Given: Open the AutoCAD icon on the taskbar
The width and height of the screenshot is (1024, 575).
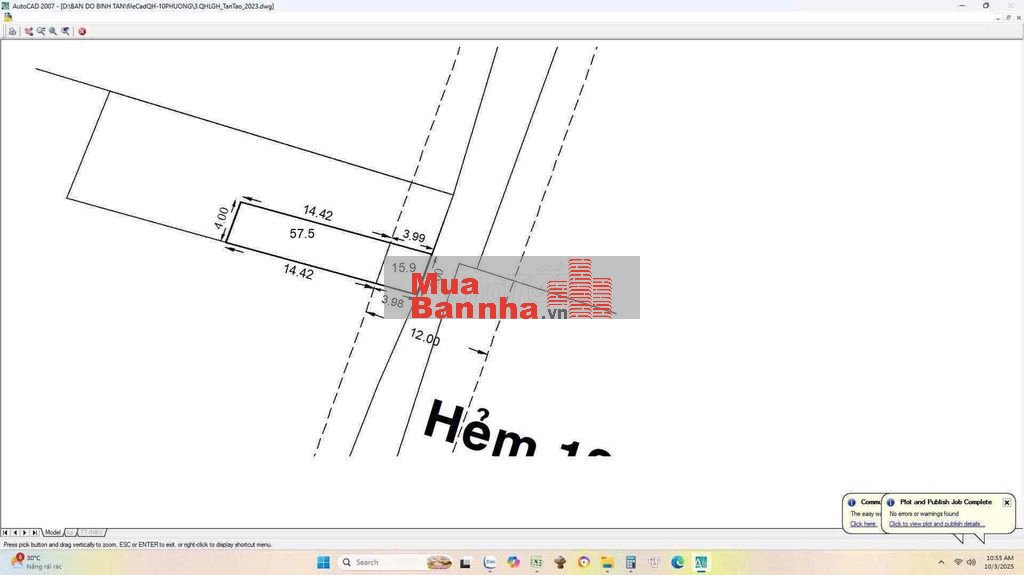Looking at the screenshot, I should pos(701,562).
